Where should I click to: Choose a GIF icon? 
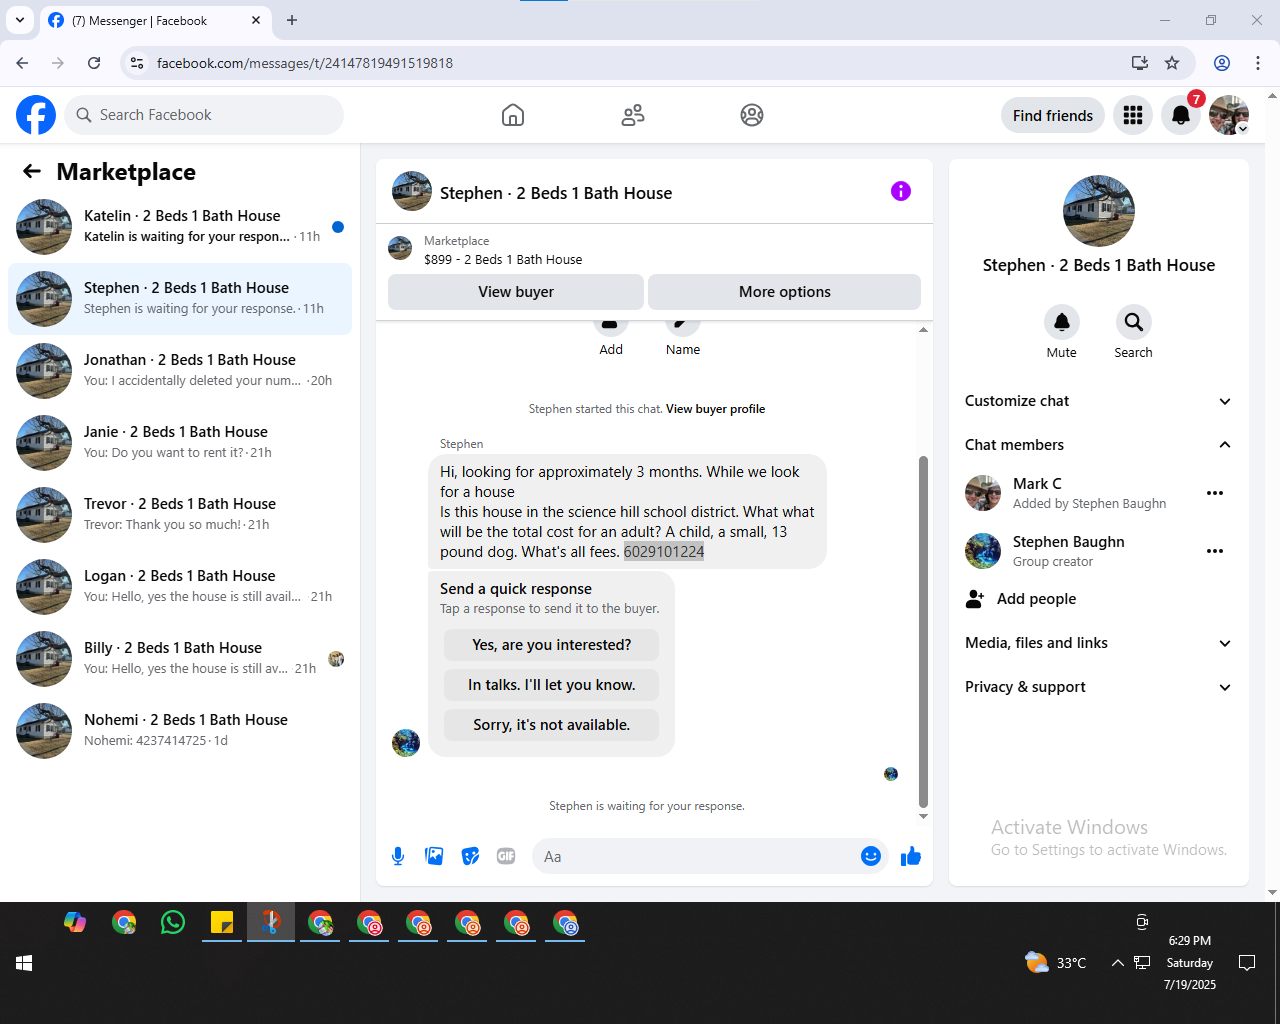pyautogui.click(x=506, y=856)
